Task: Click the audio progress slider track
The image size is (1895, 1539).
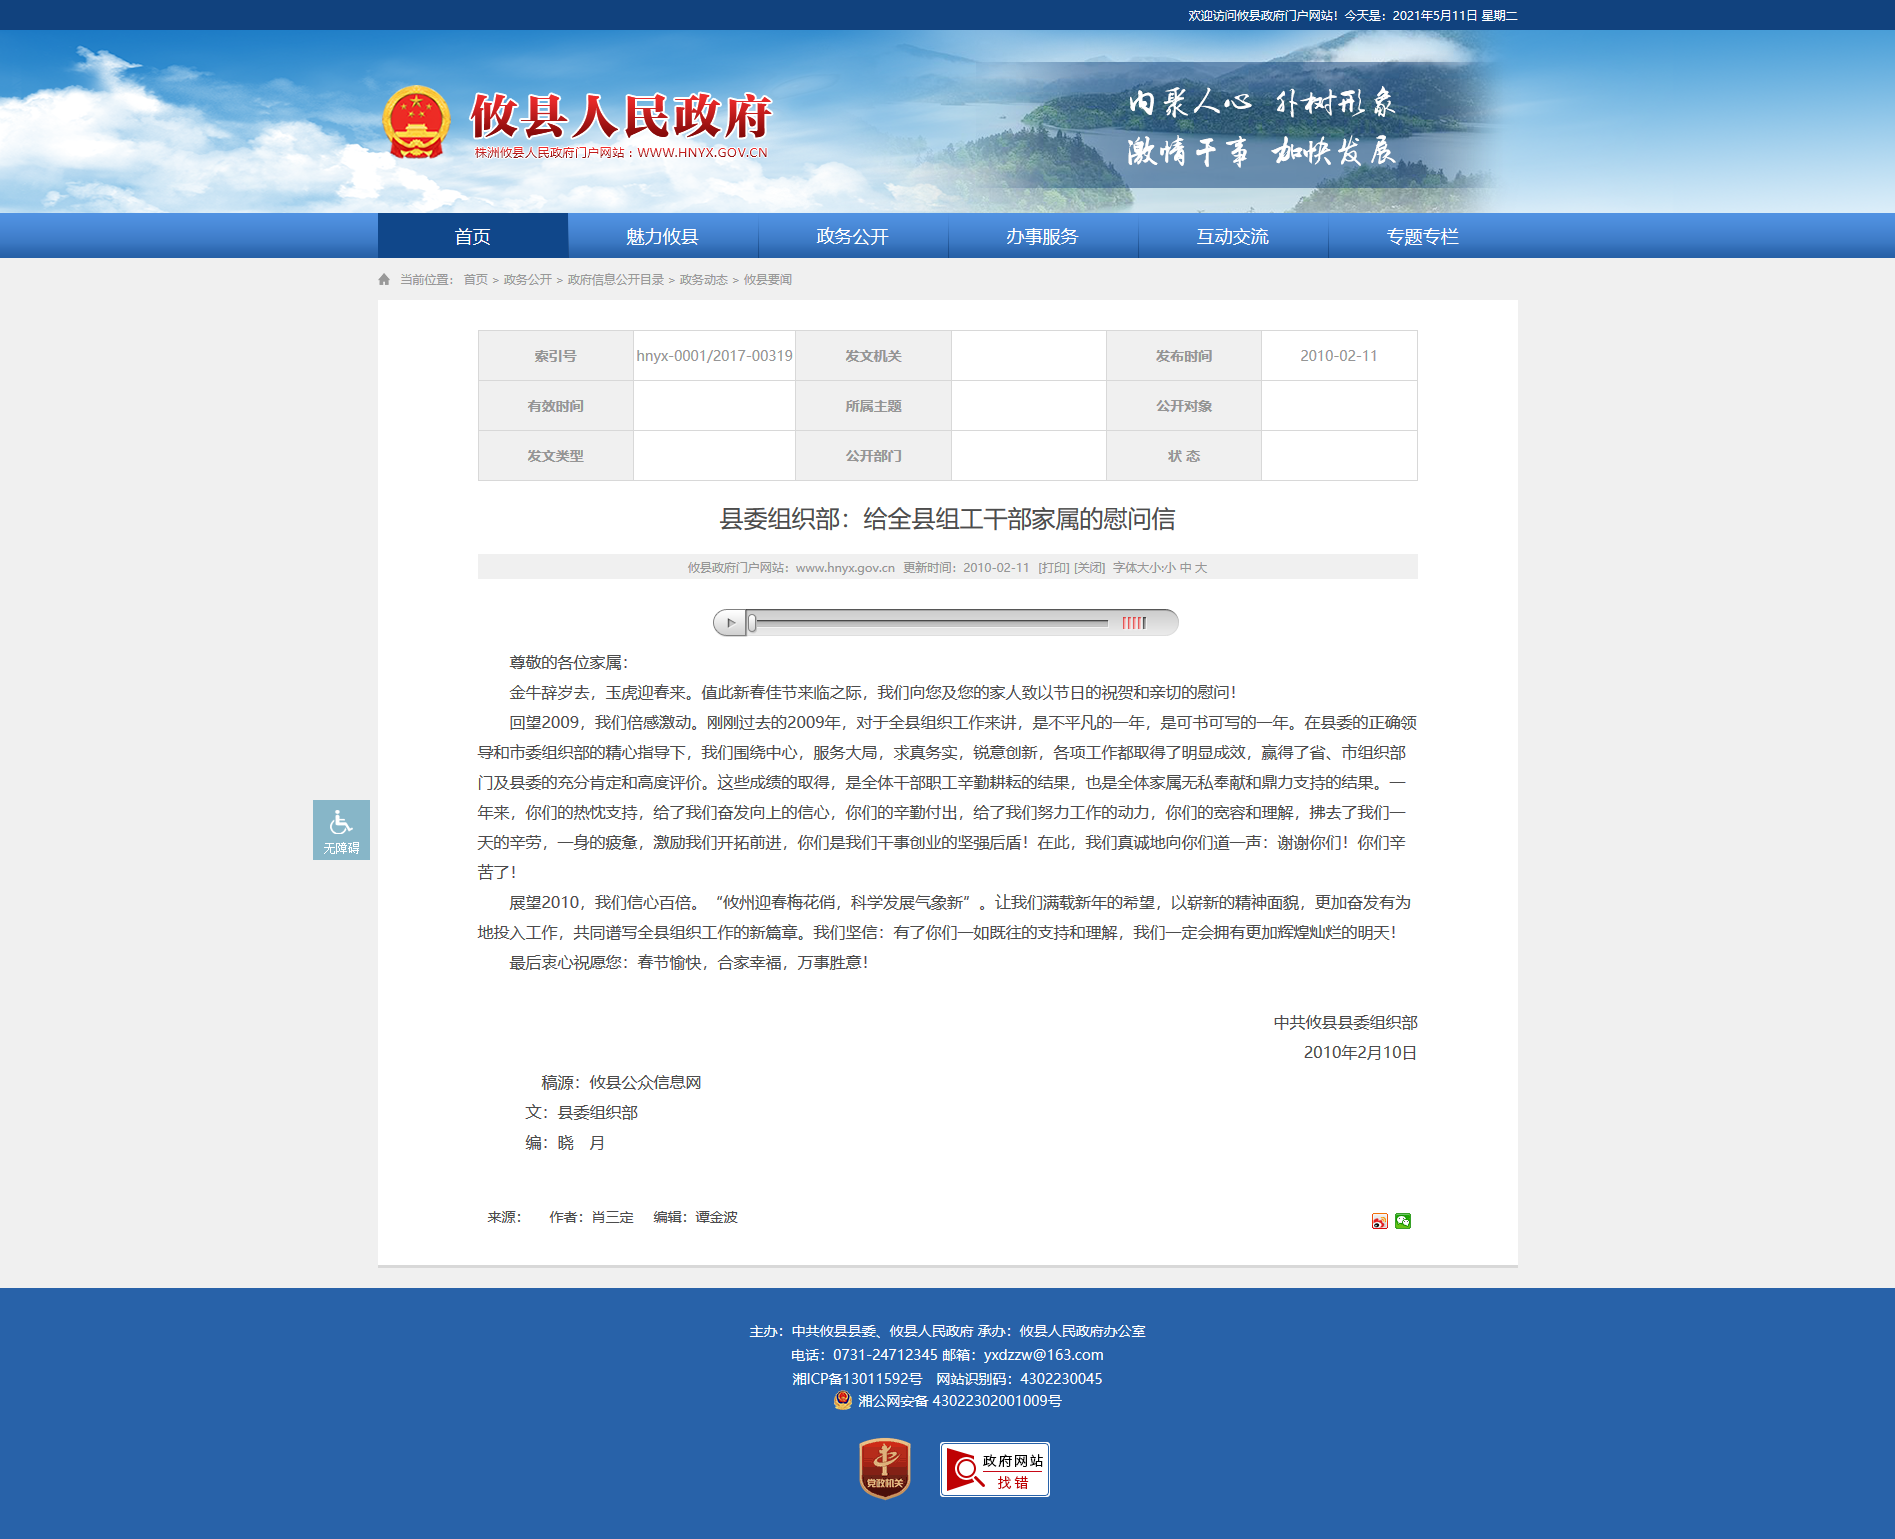Action: pyautogui.click(x=930, y=623)
